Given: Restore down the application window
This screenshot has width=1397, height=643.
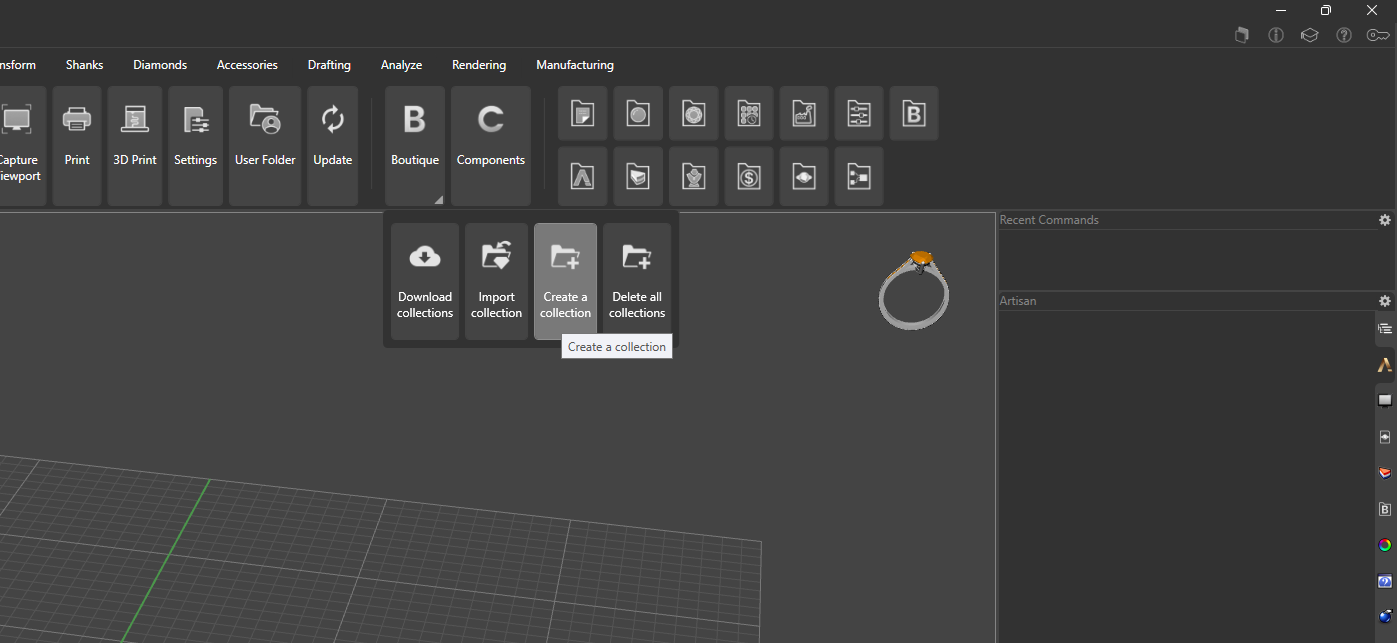Looking at the screenshot, I should pos(1326,10).
